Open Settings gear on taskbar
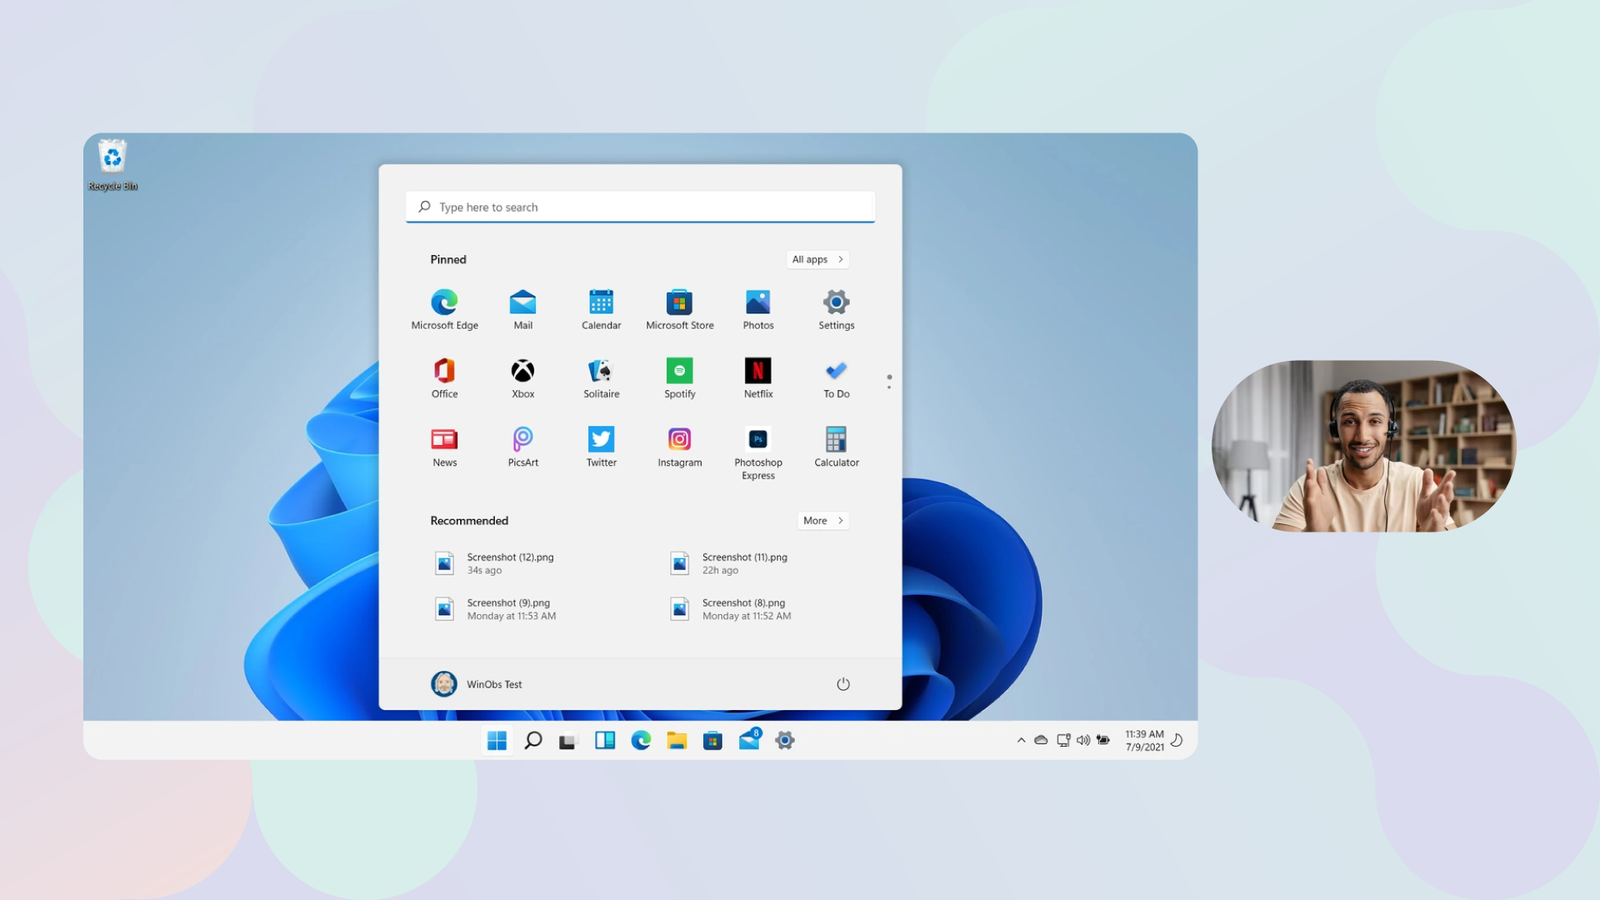The width and height of the screenshot is (1600, 900). (x=785, y=740)
